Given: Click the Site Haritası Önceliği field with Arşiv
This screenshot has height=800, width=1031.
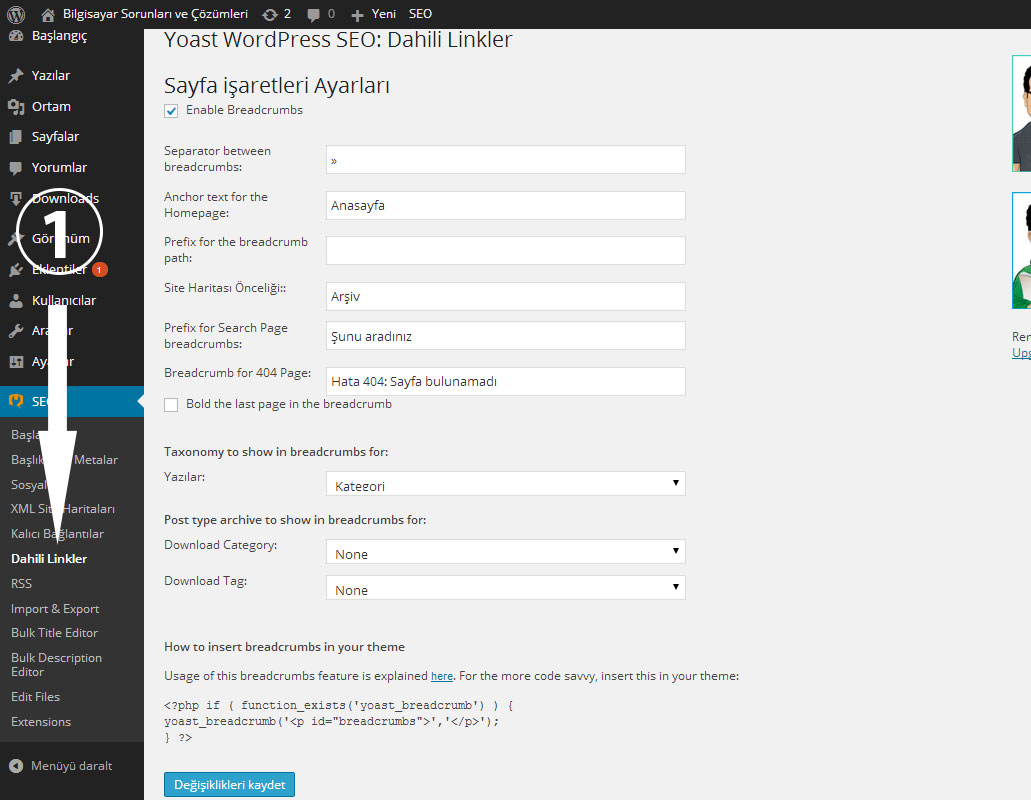Looking at the screenshot, I should pyautogui.click(x=506, y=296).
